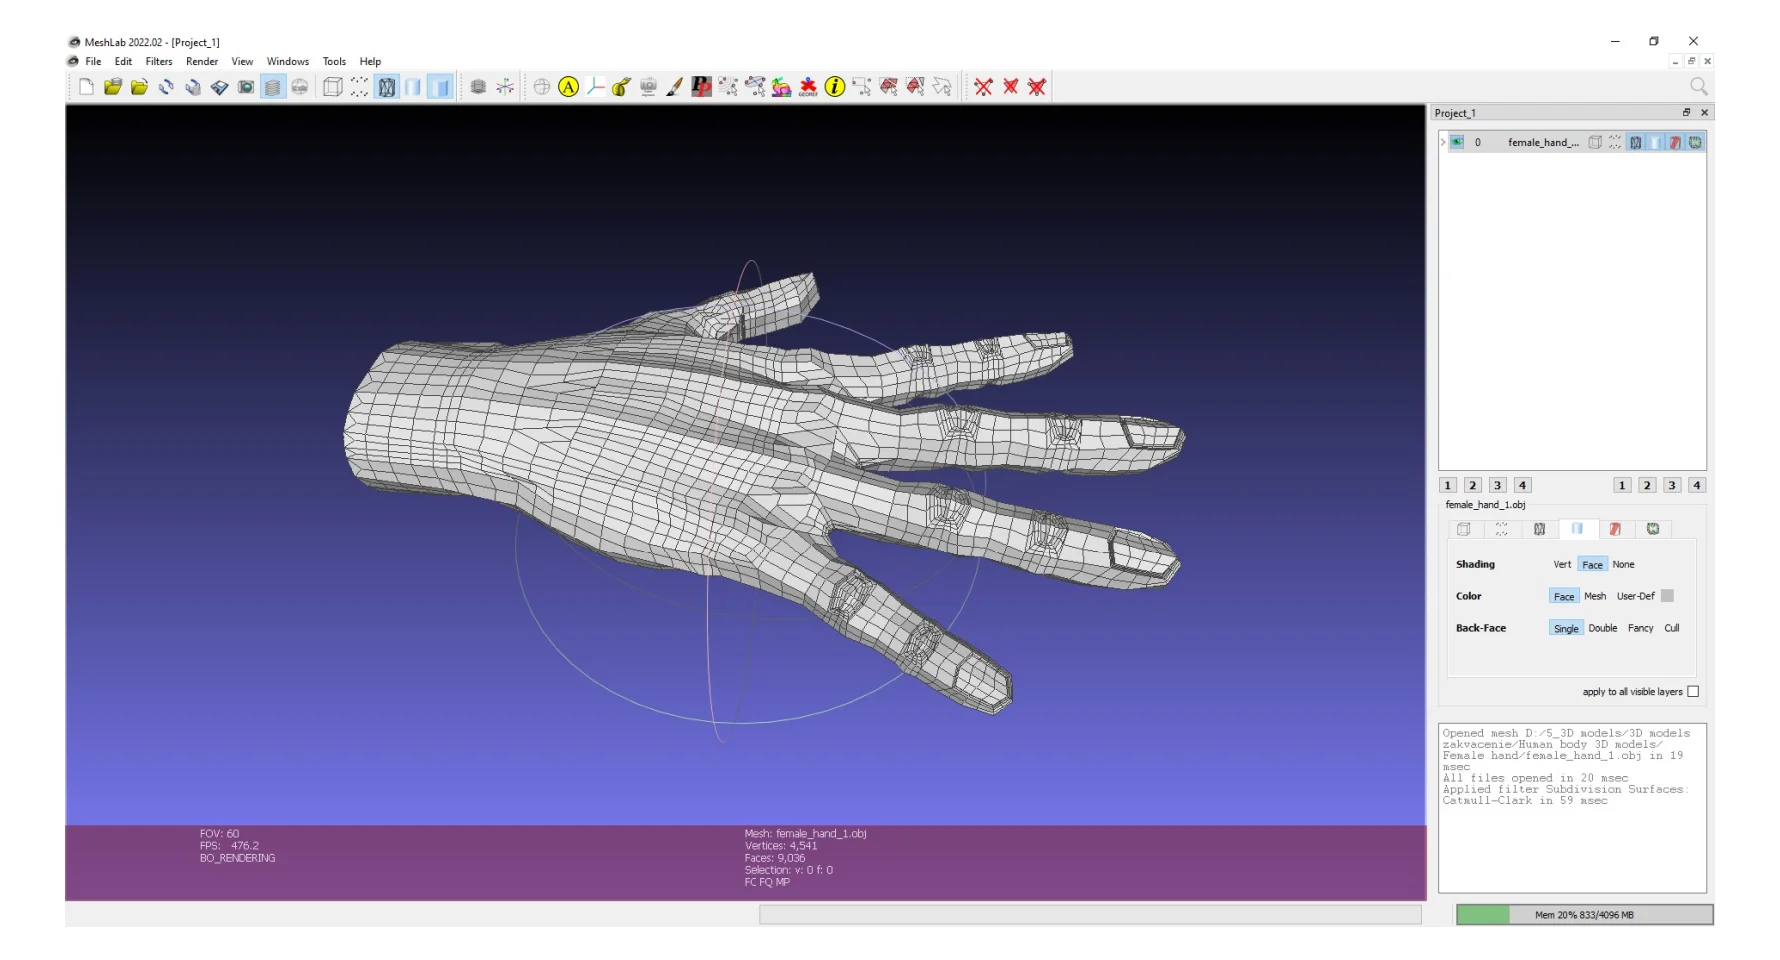Toggle the Wireframe render icon in toolbar
The width and height of the screenshot is (1780, 960).
387,87
